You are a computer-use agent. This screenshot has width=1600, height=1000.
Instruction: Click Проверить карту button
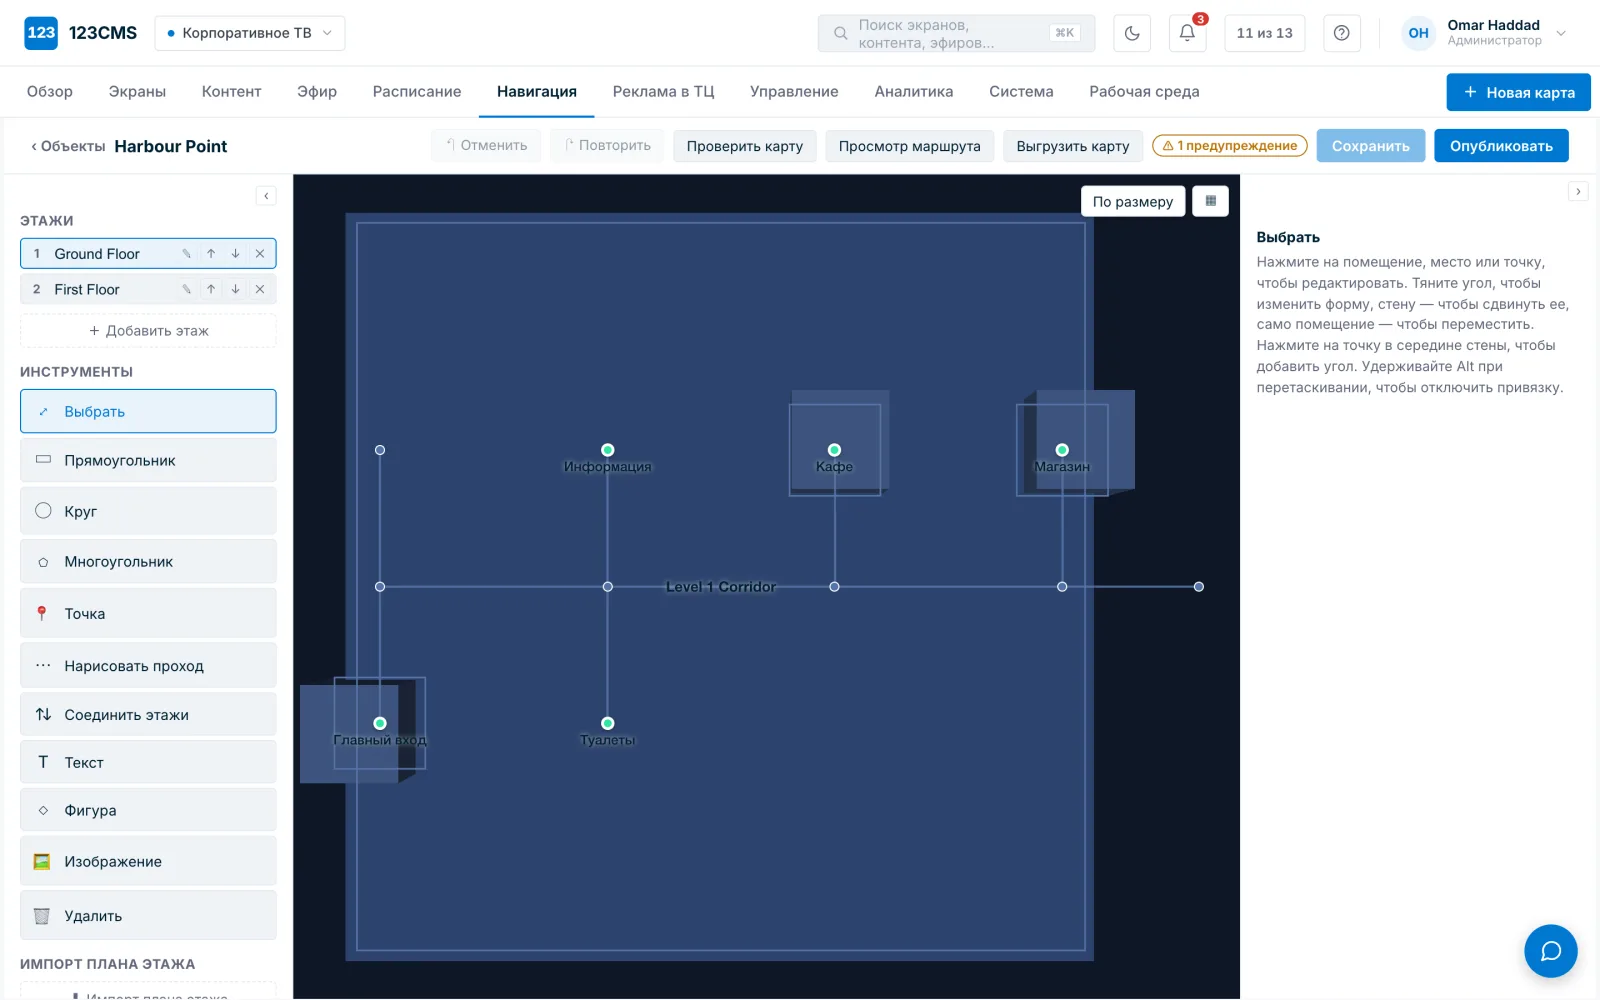(x=745, y=146)
